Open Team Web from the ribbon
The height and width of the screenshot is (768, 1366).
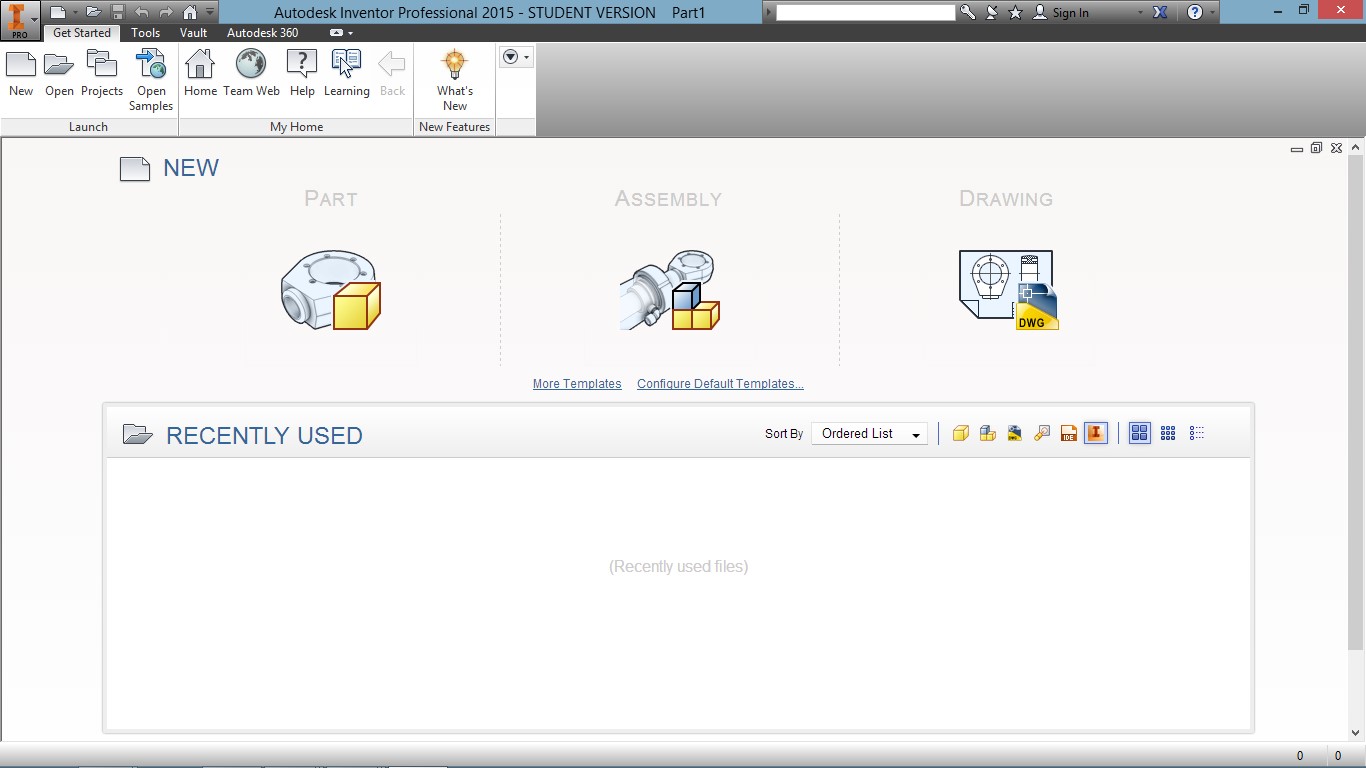(251, 74)
